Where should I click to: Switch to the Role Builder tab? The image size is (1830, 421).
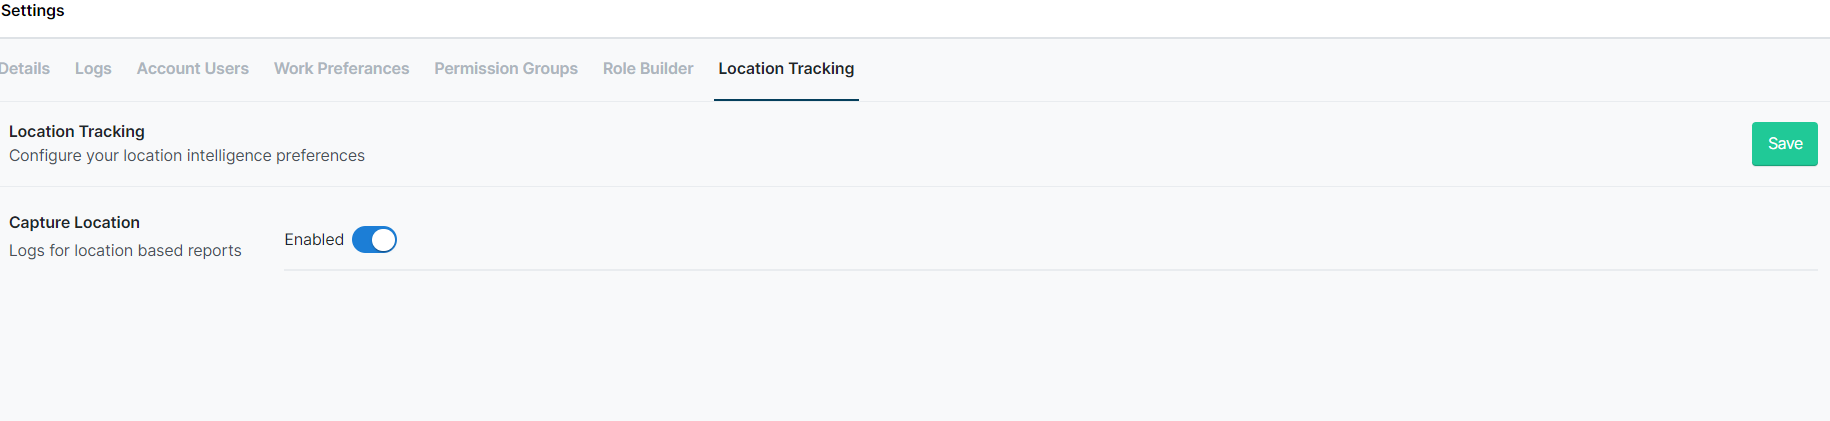coord(648,69)
